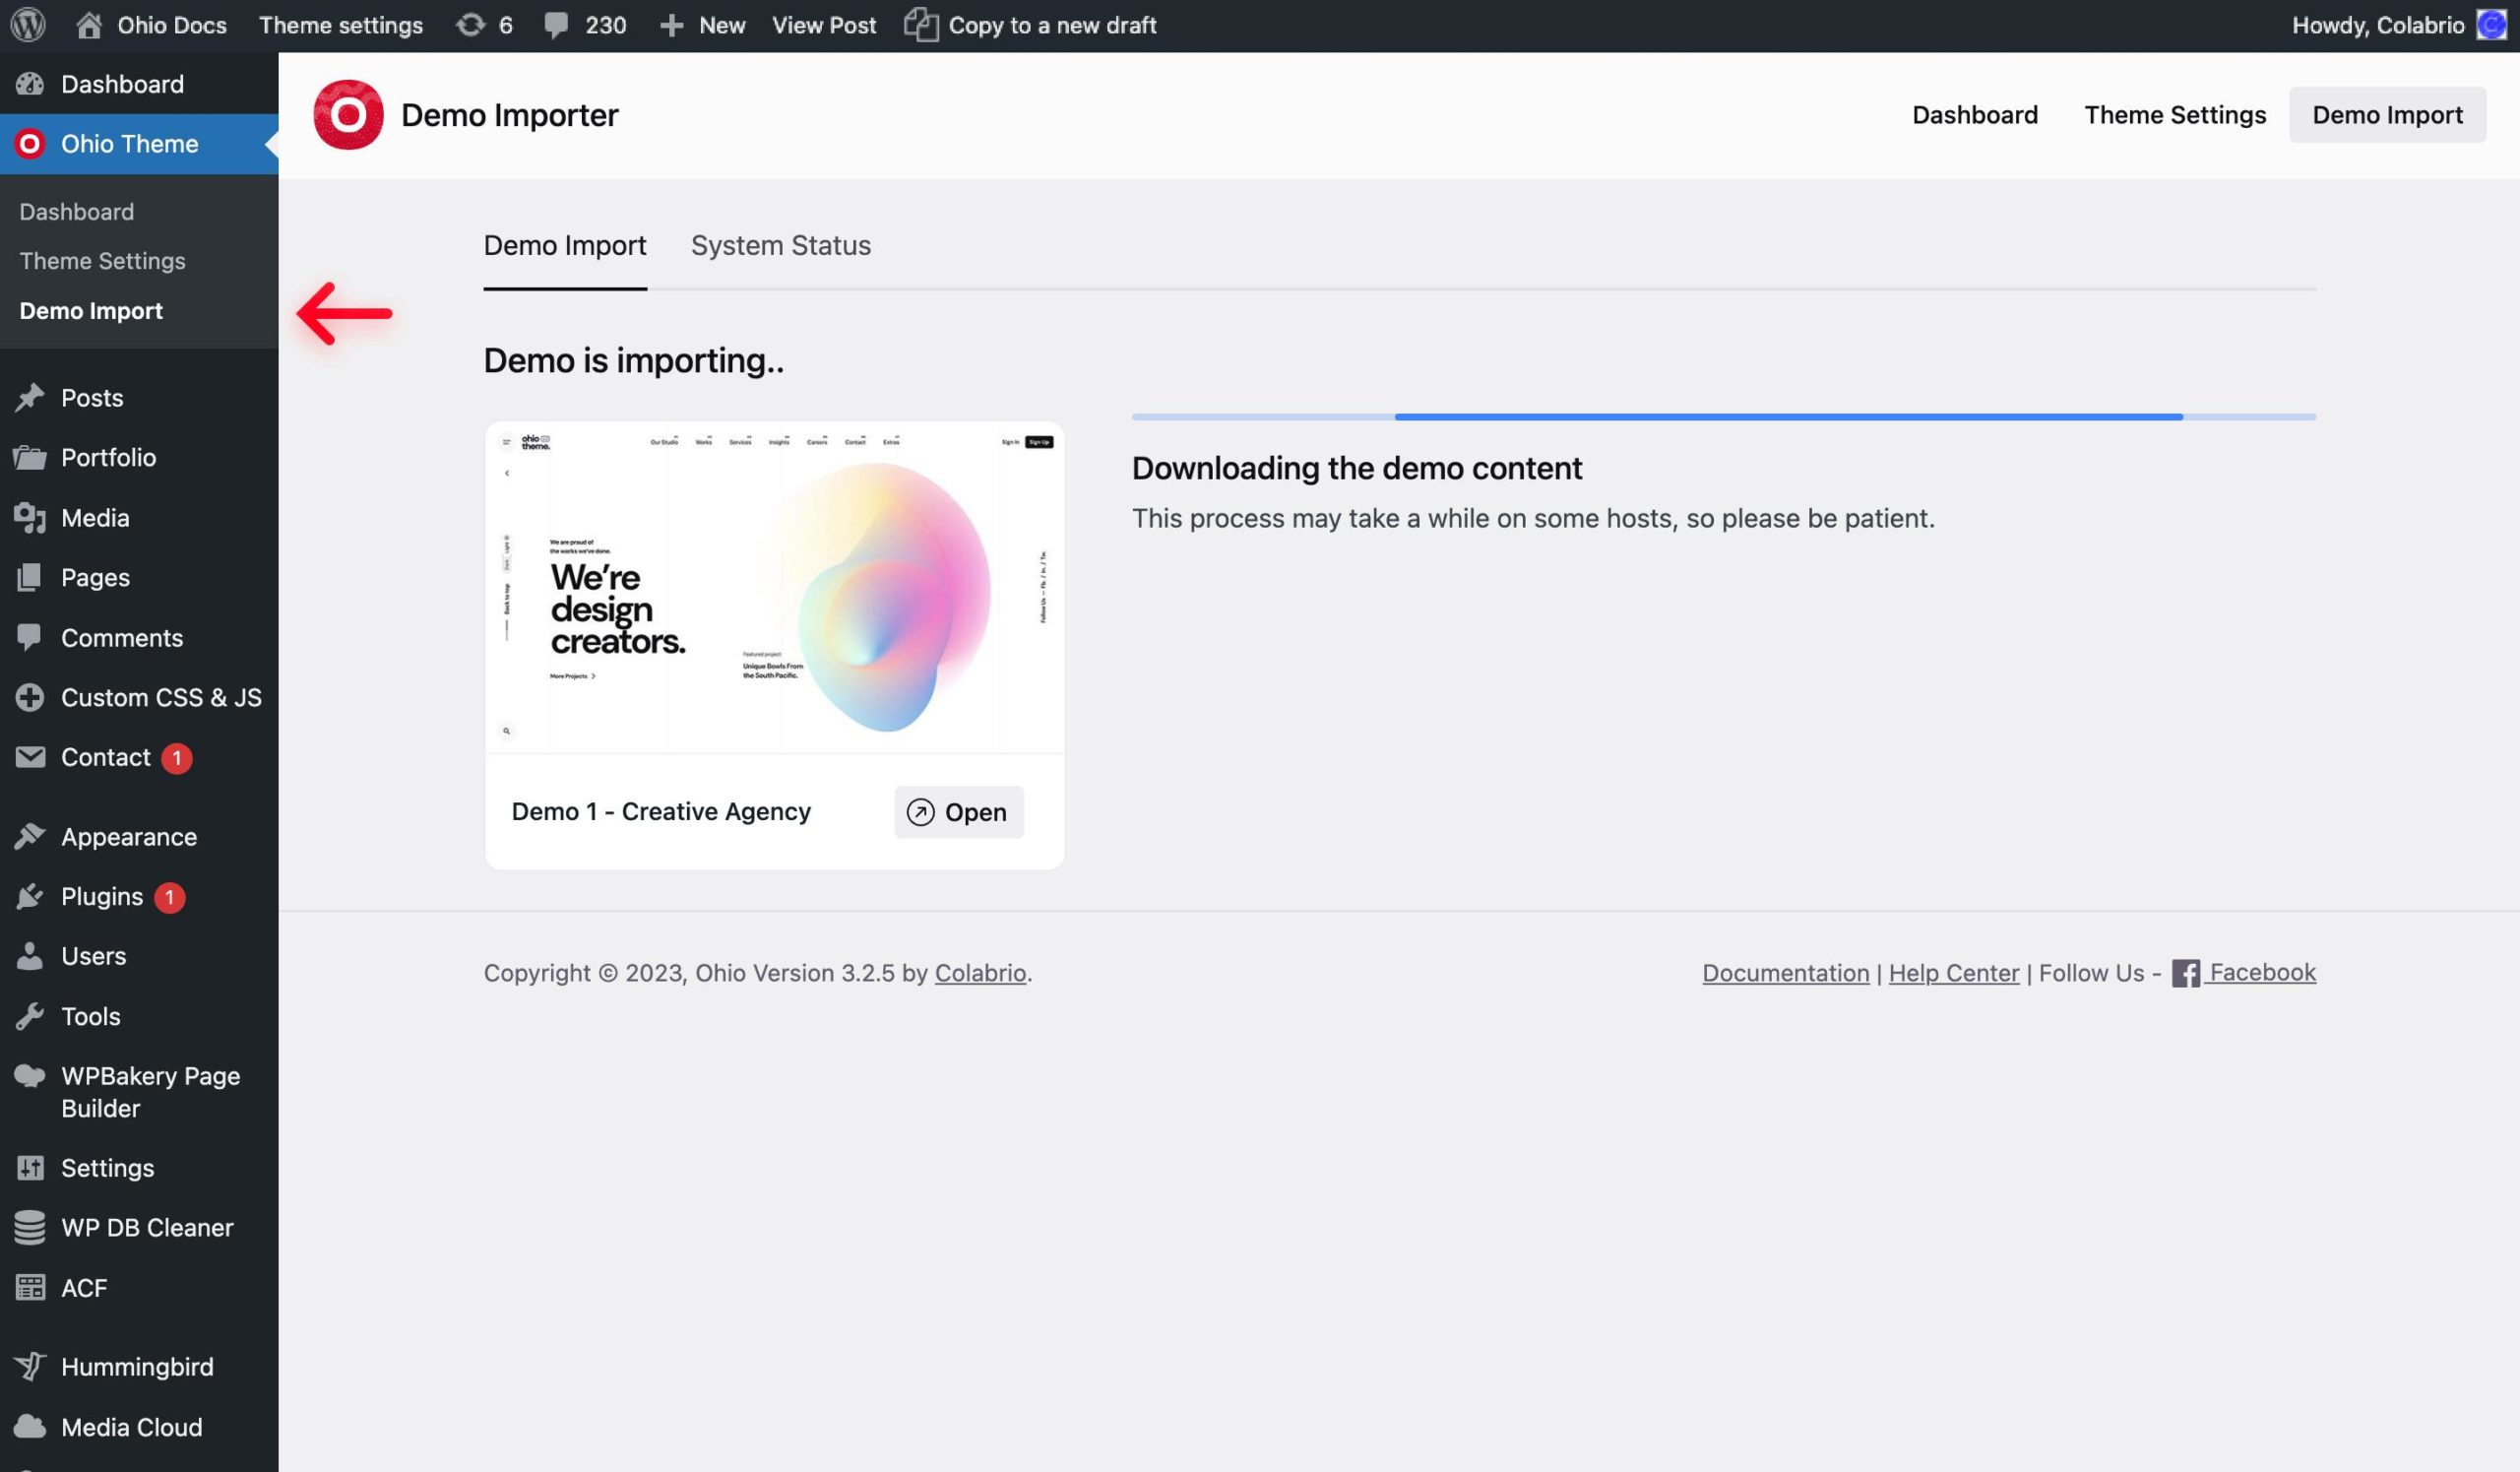
Task: Click the WordPress logo in admin bar
Action: (28, 25)
